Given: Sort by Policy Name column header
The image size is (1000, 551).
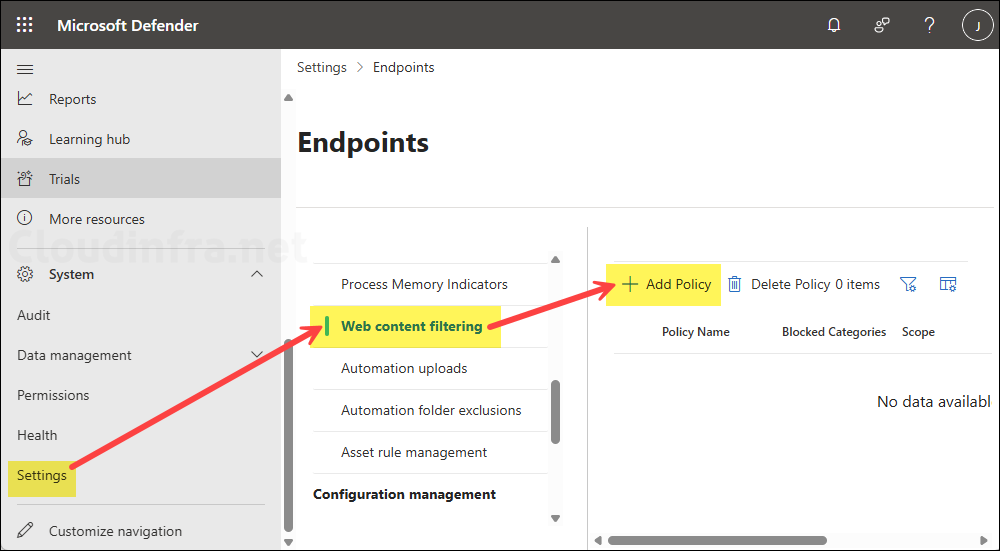Looking at the screenshot, I should click(x=695, y=332).
